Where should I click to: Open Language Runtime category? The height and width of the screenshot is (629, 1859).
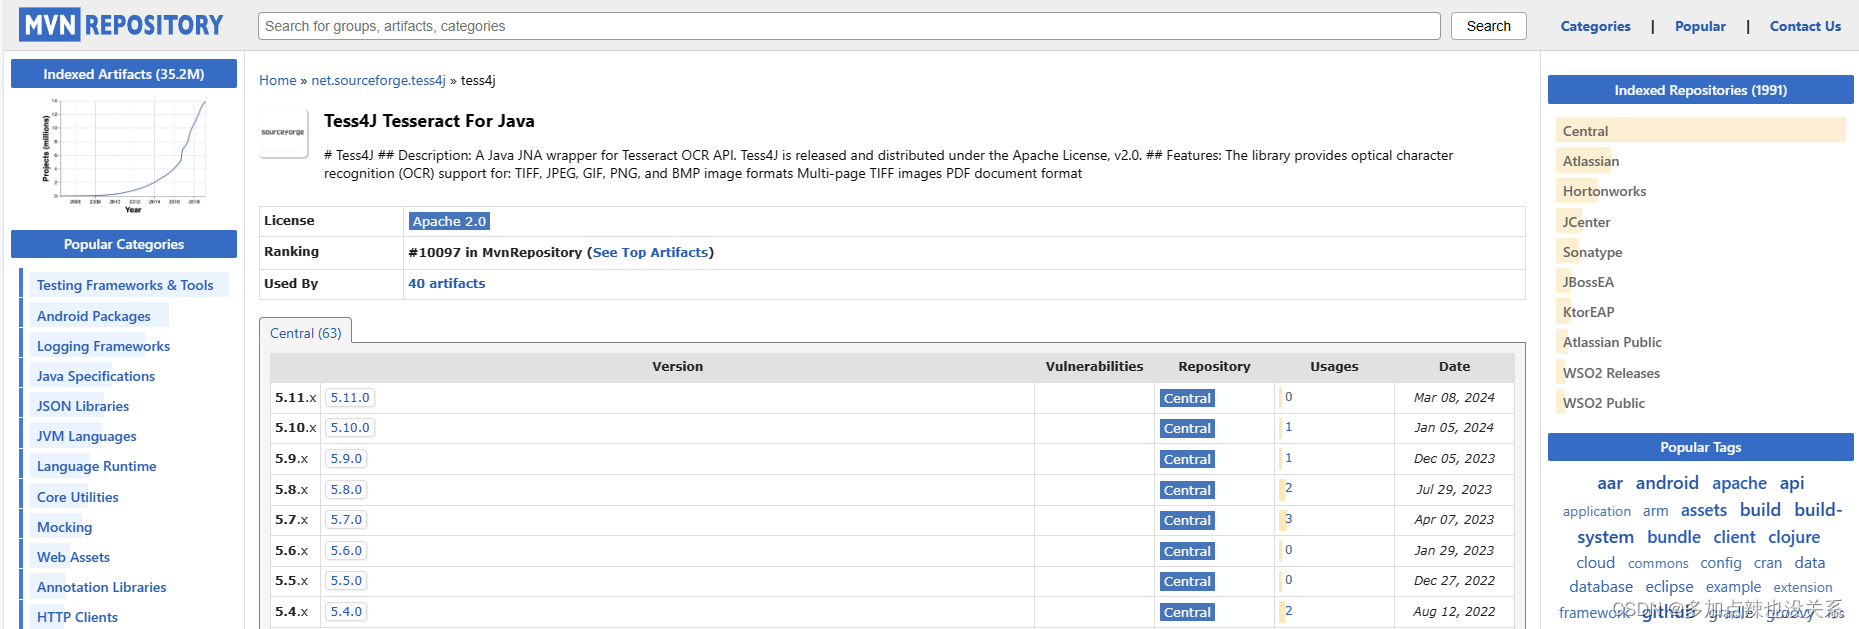(97, 466)
